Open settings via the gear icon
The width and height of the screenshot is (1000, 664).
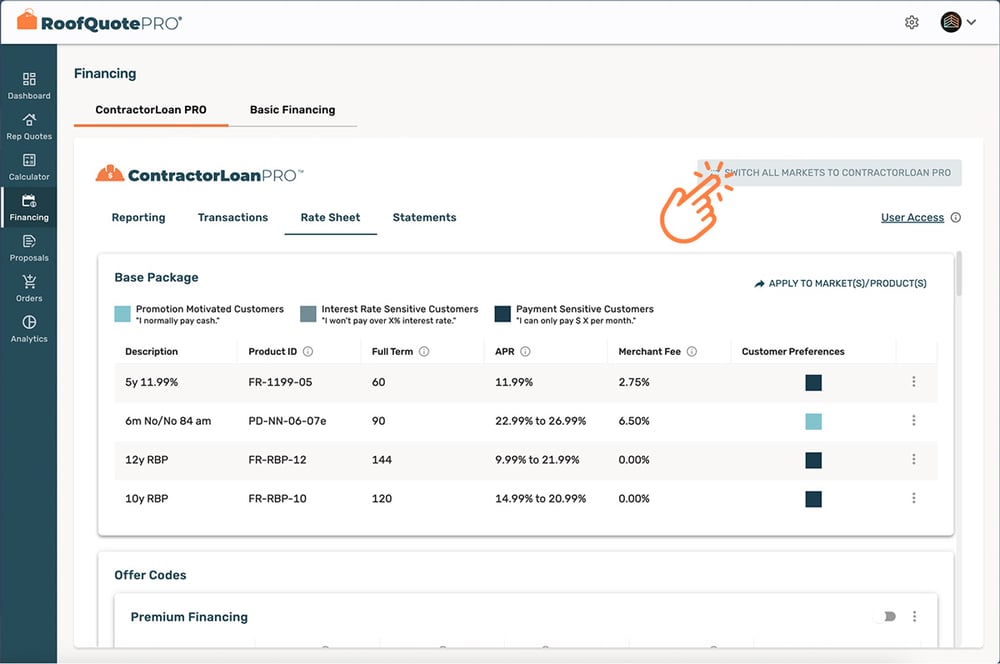(912, 22)
